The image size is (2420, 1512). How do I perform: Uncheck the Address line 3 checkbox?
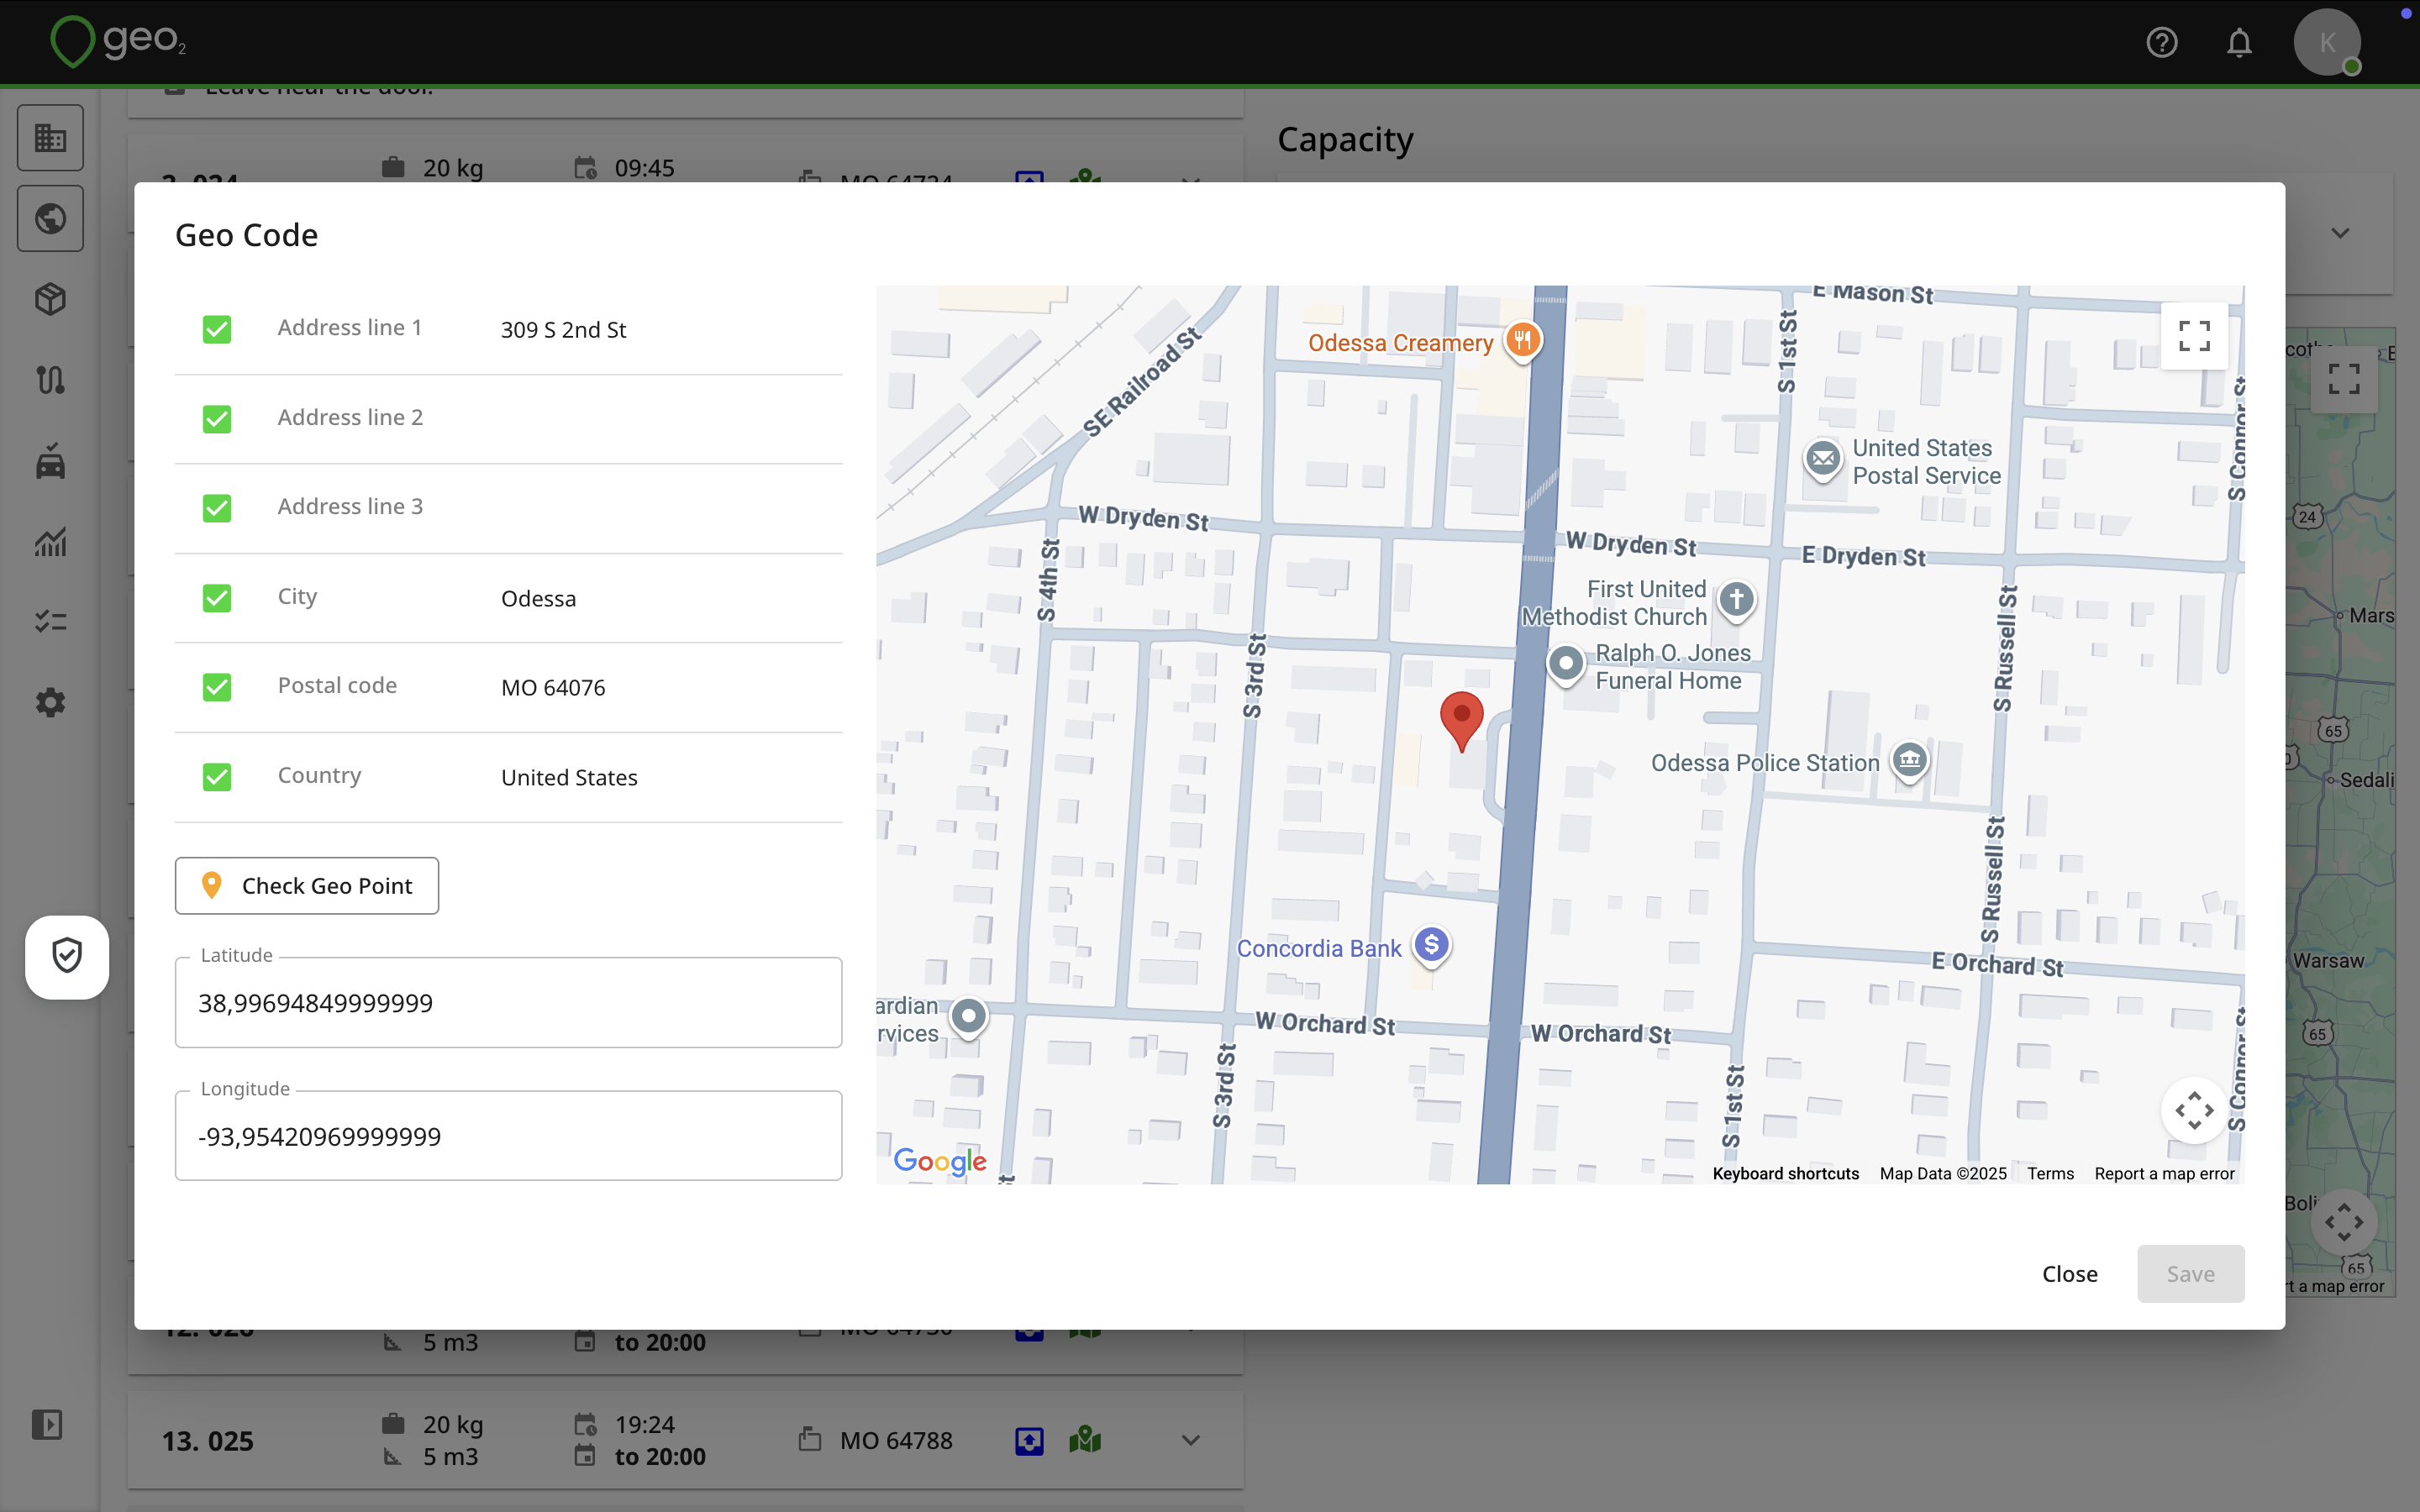(217, 508)
